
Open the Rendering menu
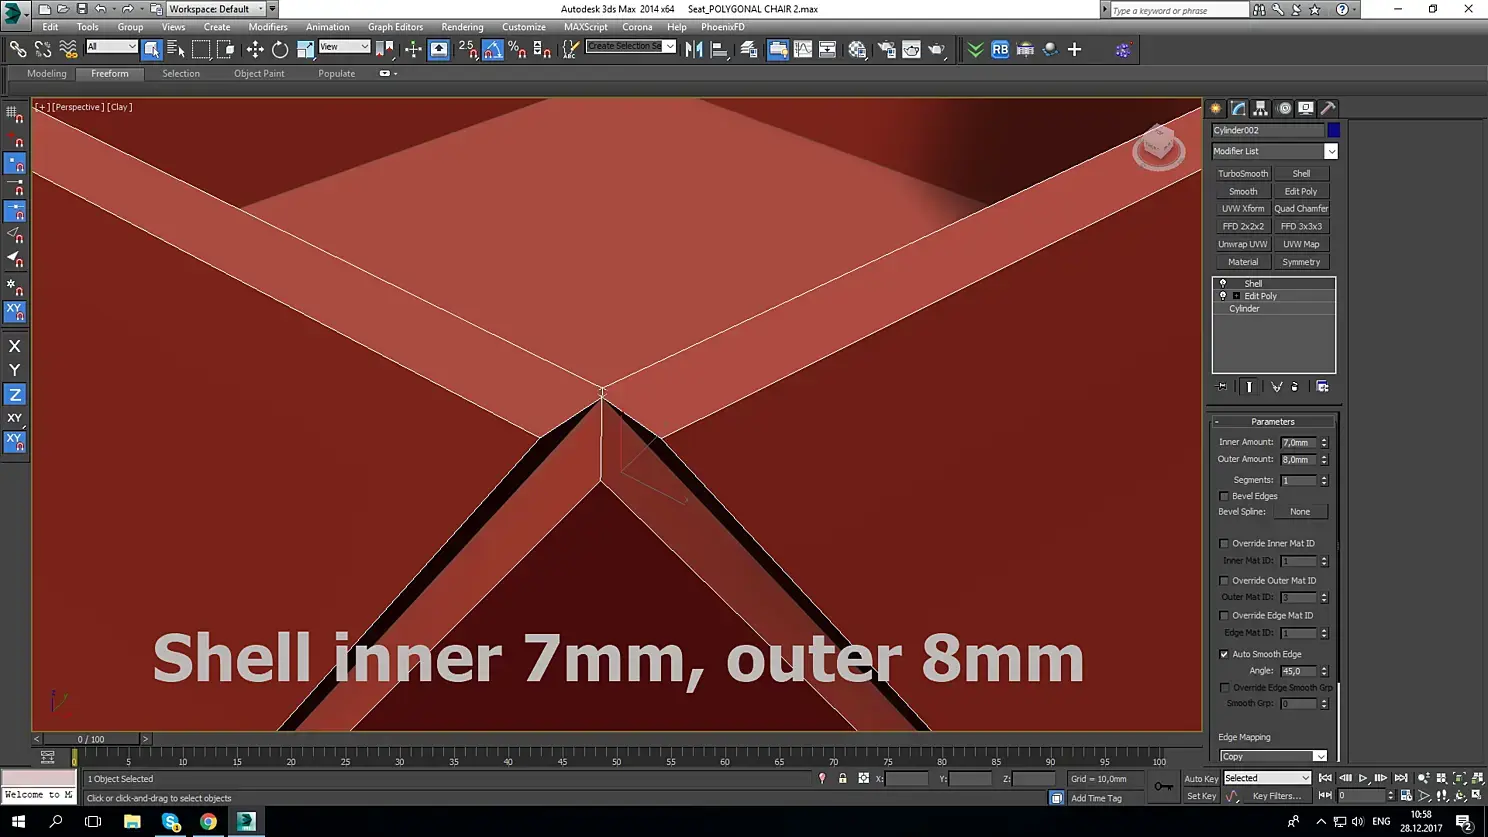click(462, 27)
